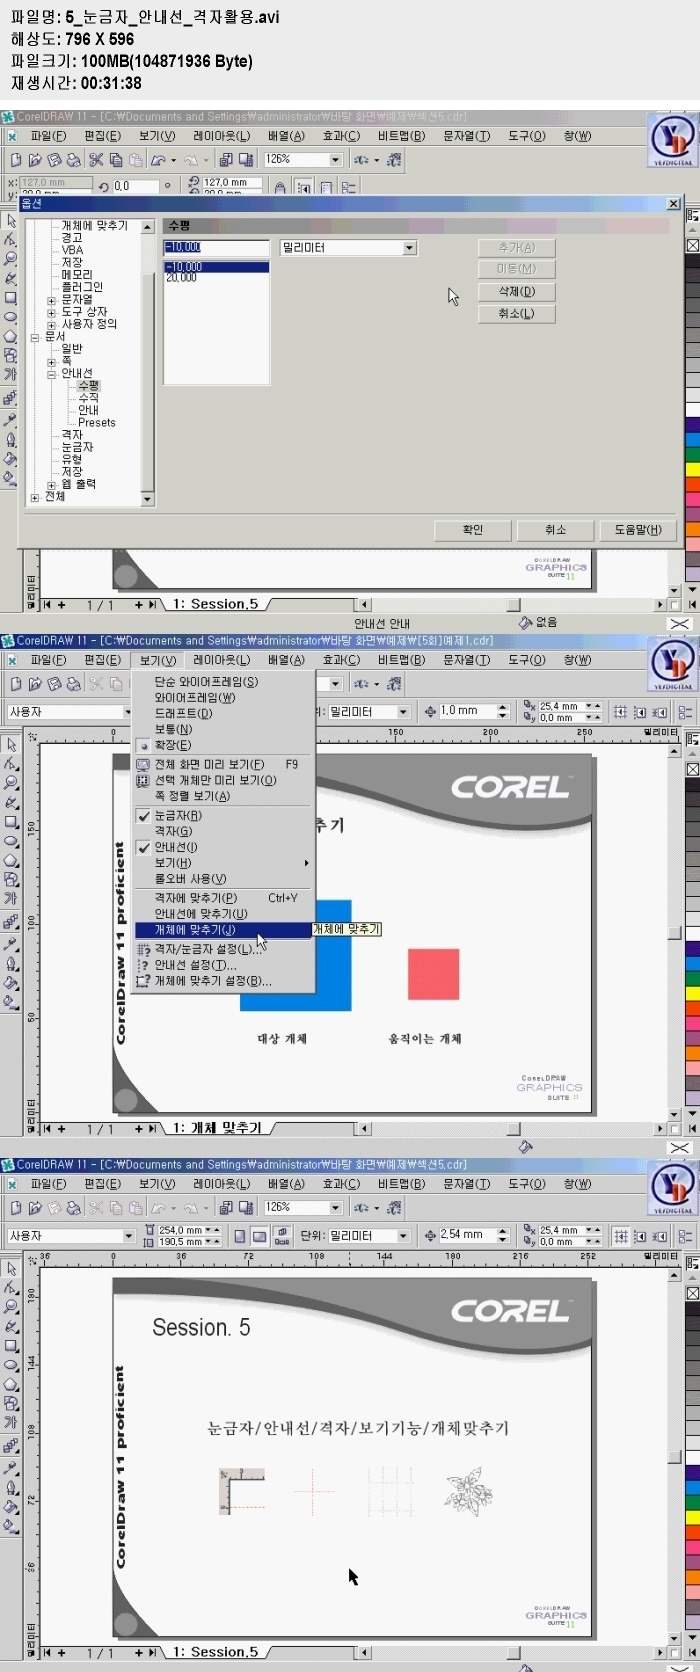Click the no-color swatch in Session. 5 page window
The image size is (700, 1672).
coord(692,1293)
